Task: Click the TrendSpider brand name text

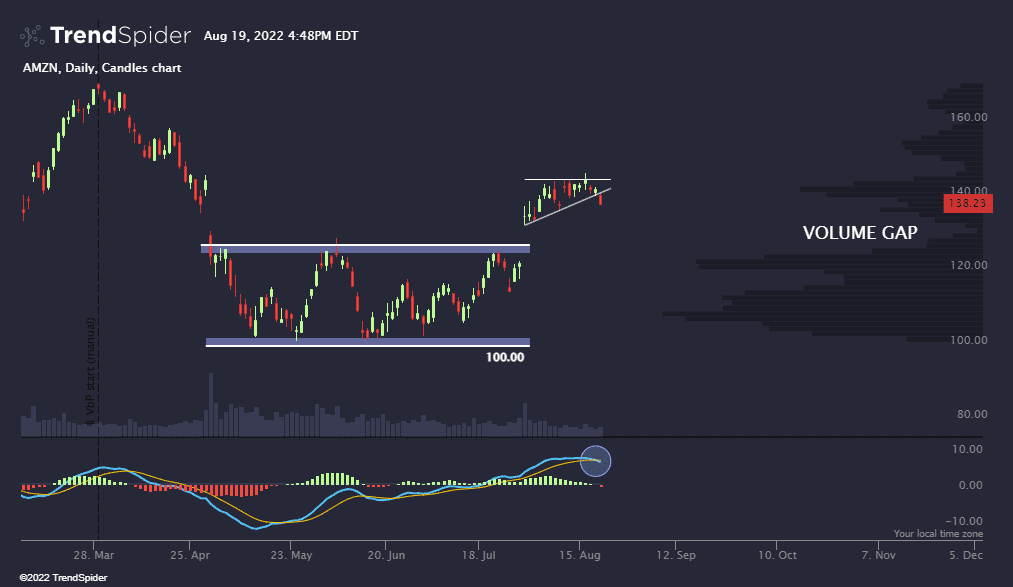Action: click(x=120, y=36)
